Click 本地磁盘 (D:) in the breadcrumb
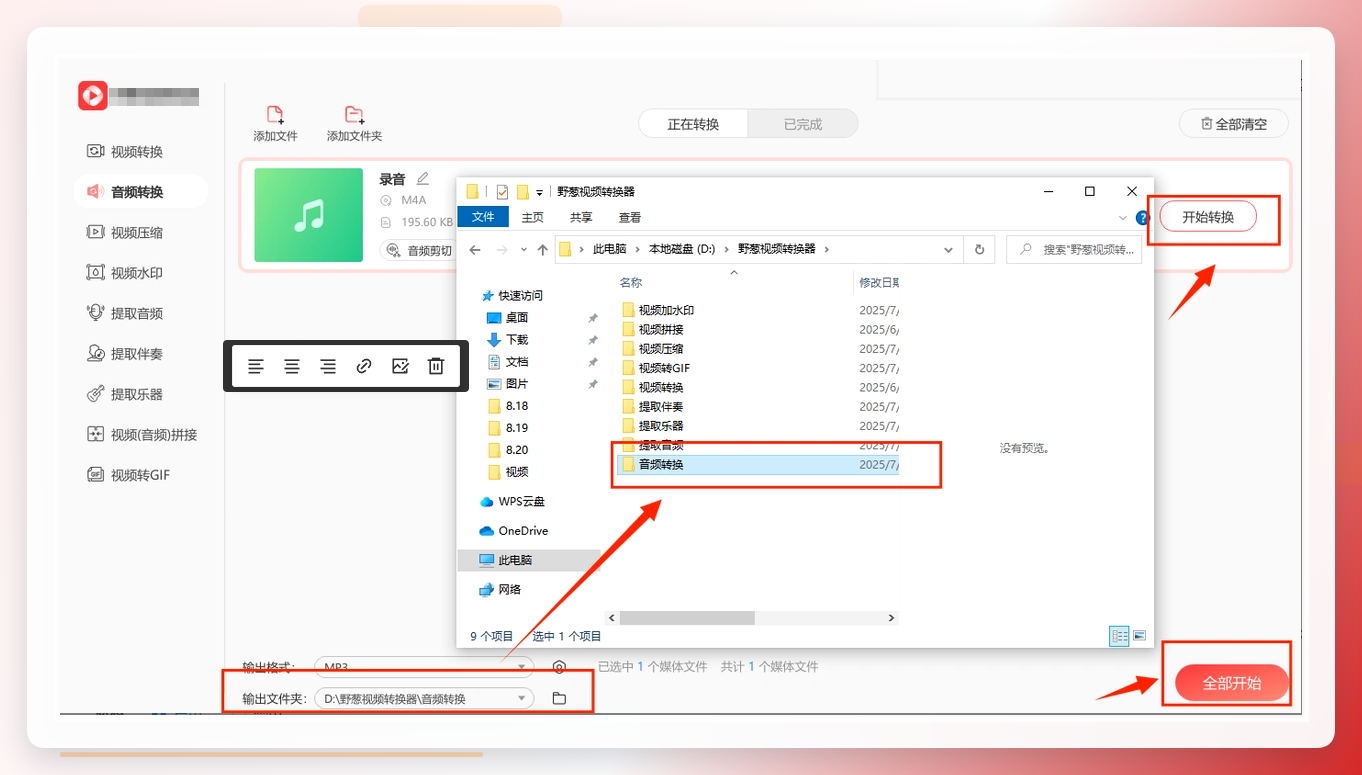Image resolution: width=1362 pixels, height=775 pixels. [682, 249]
